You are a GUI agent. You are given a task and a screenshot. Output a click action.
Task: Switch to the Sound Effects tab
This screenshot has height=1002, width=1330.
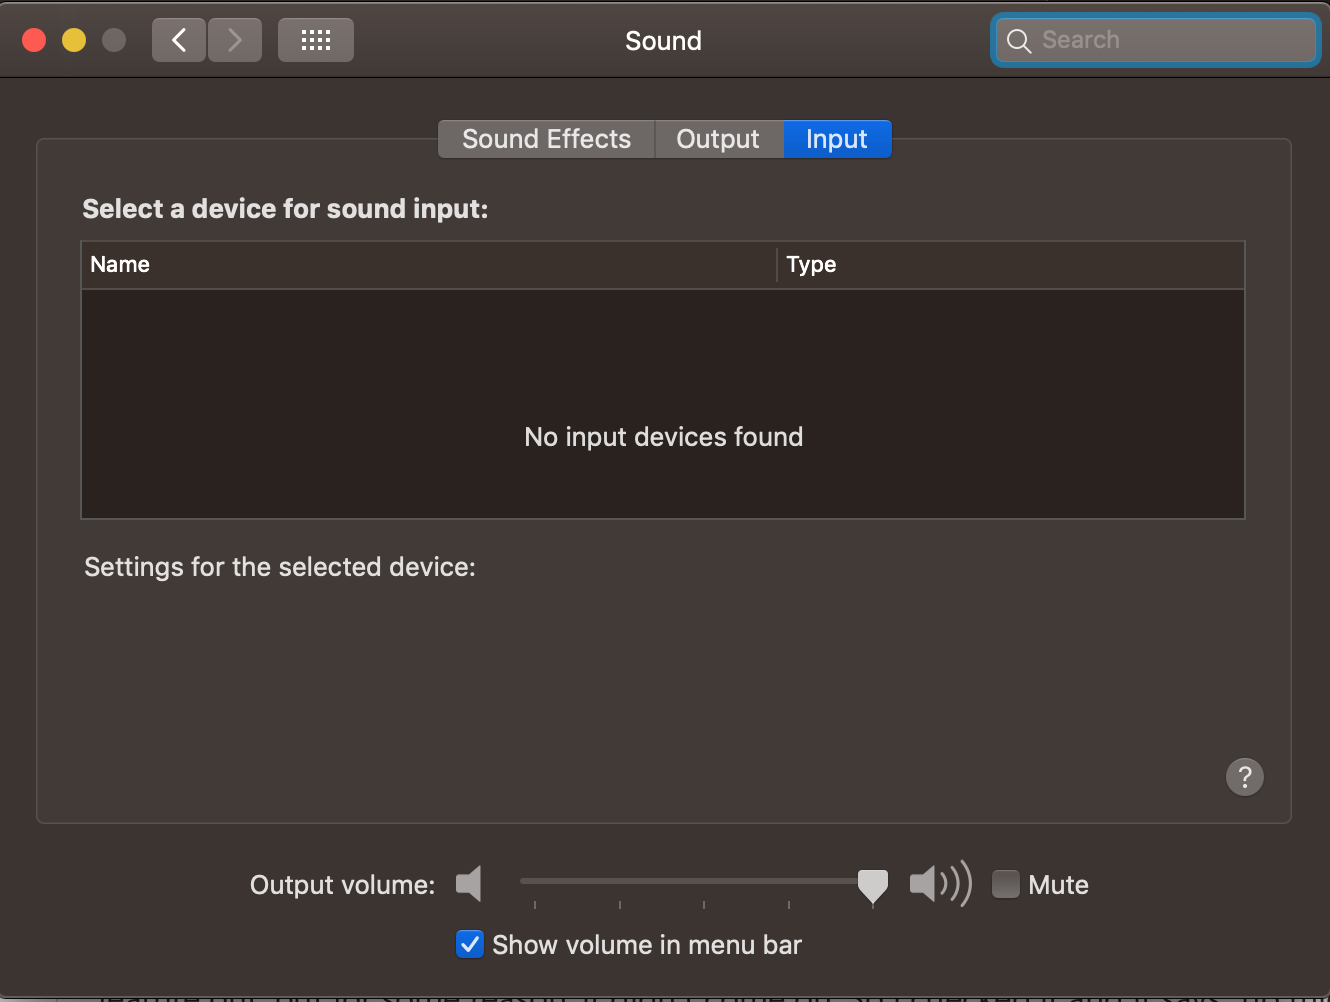click(x=546, y=139)
